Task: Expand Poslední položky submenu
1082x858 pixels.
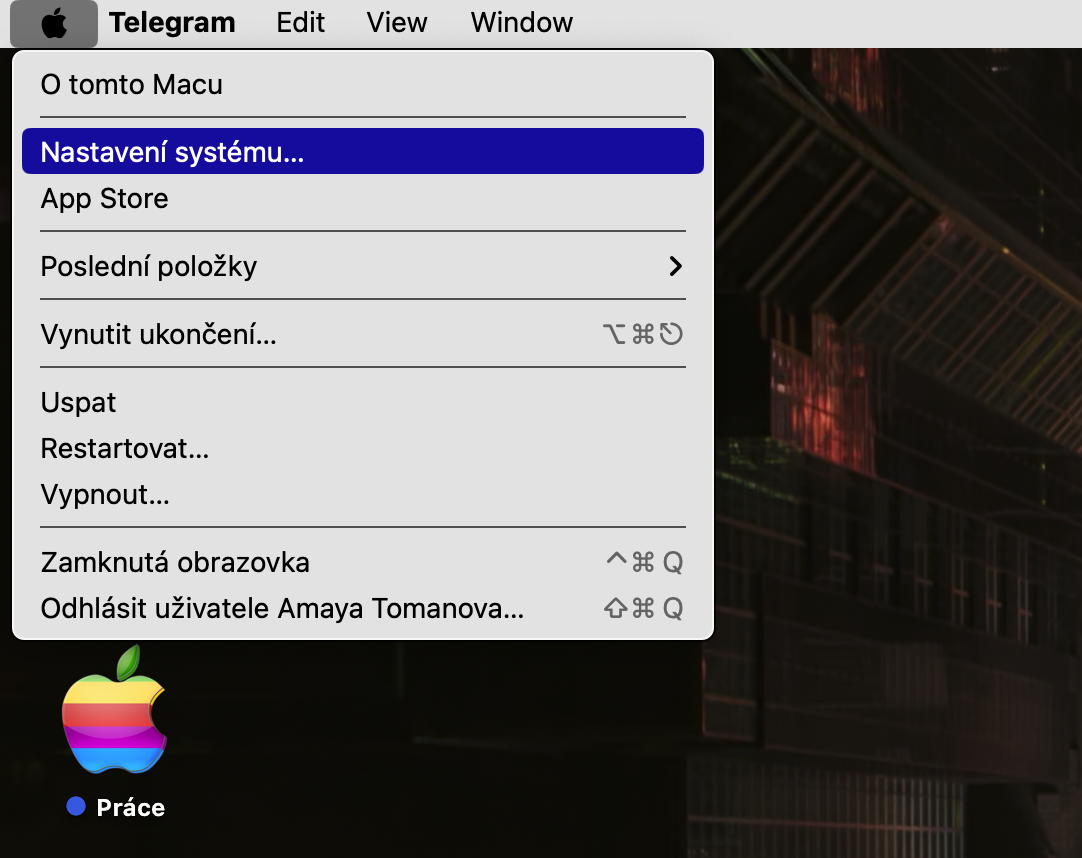Action: click(363, 266)
